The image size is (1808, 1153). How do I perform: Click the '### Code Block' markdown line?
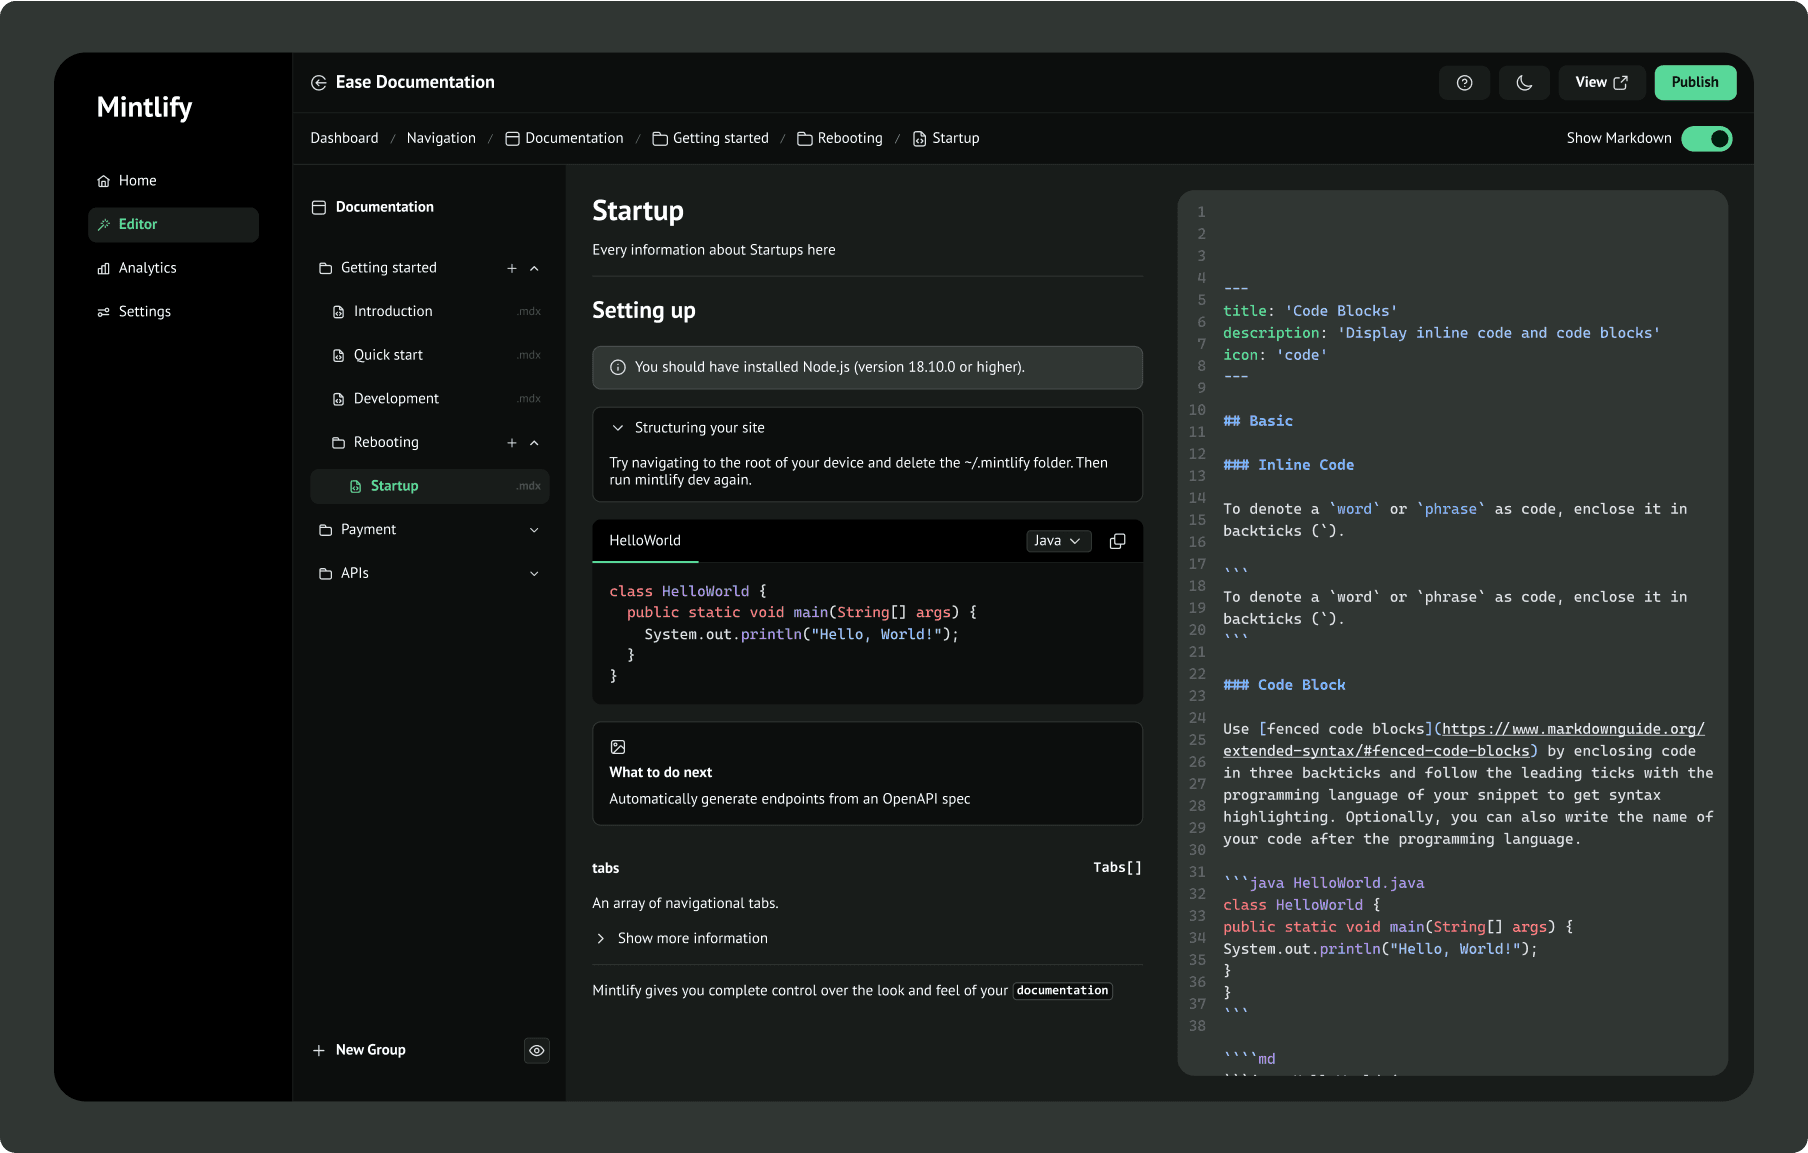pyautogui.click(x=1284, y=685)
